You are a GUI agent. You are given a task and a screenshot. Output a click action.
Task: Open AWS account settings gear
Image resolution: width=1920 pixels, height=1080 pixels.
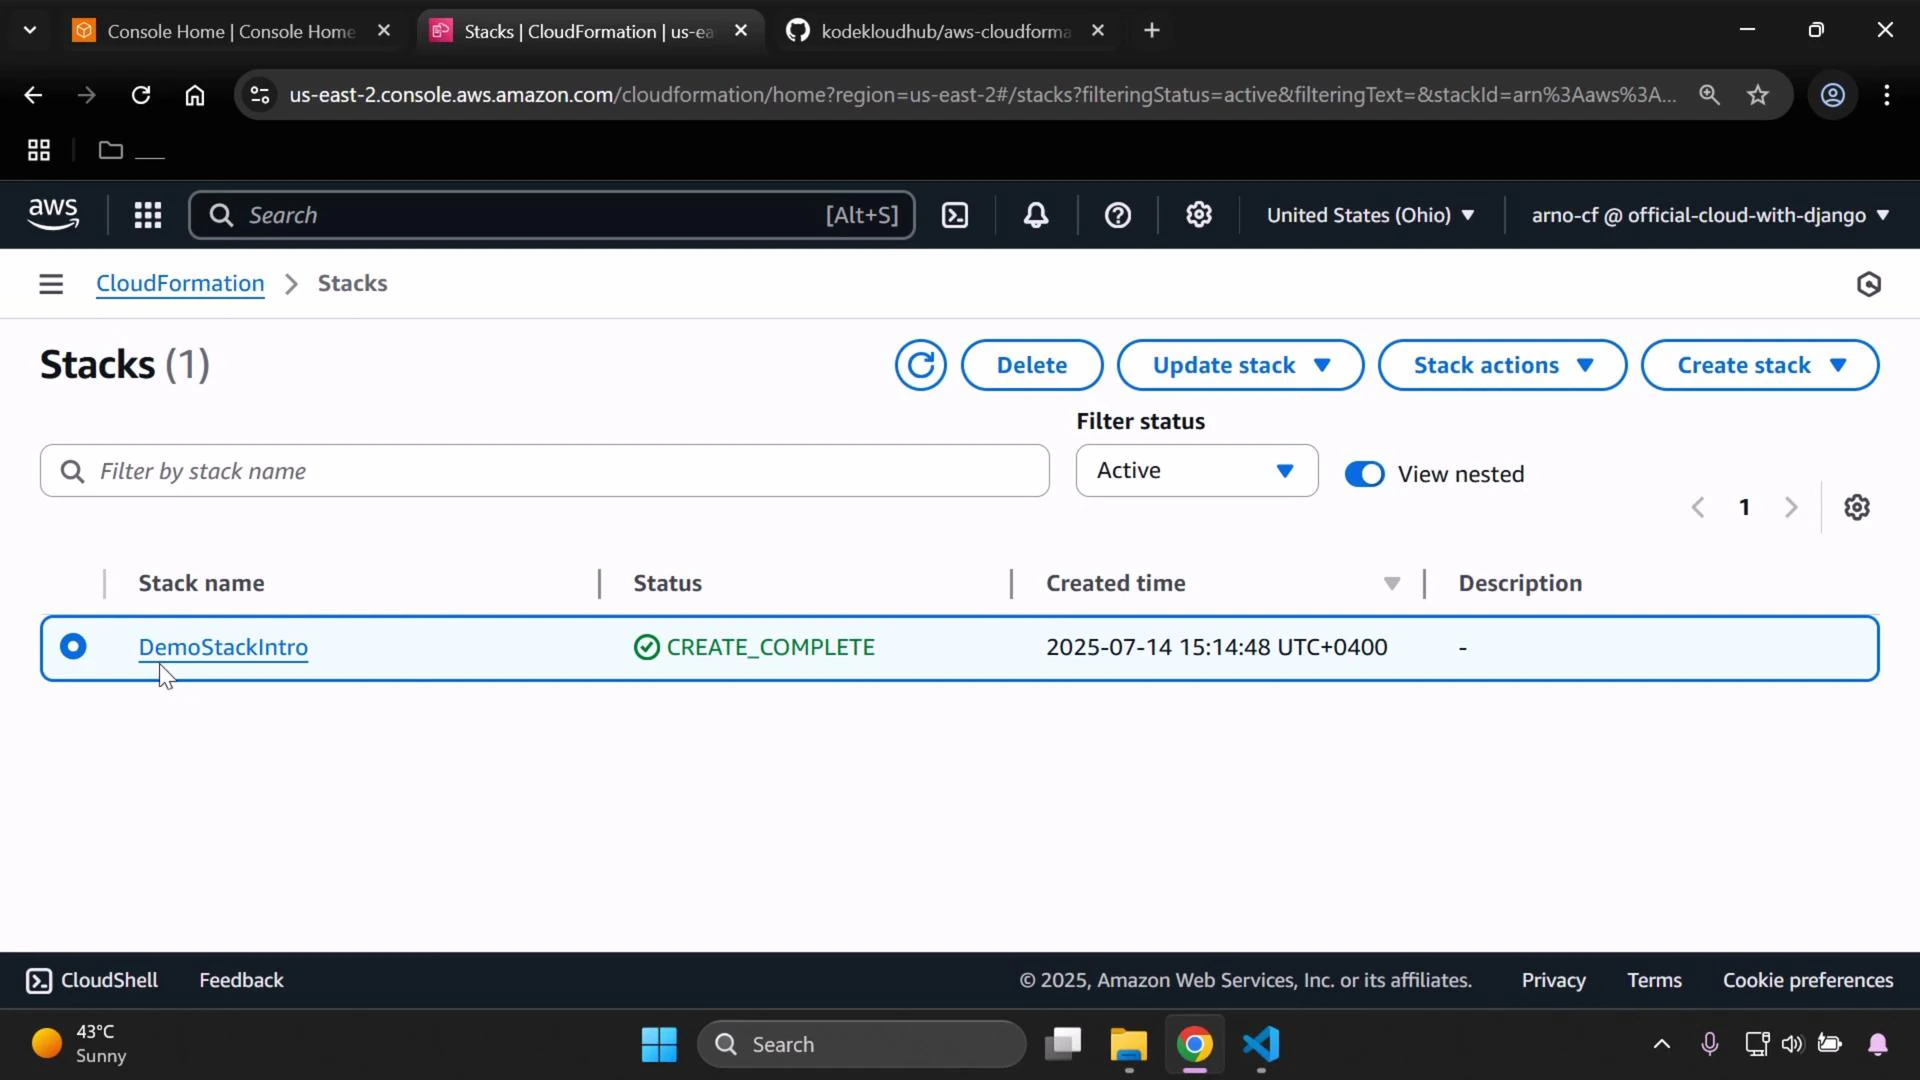(x=1199, y=215)
